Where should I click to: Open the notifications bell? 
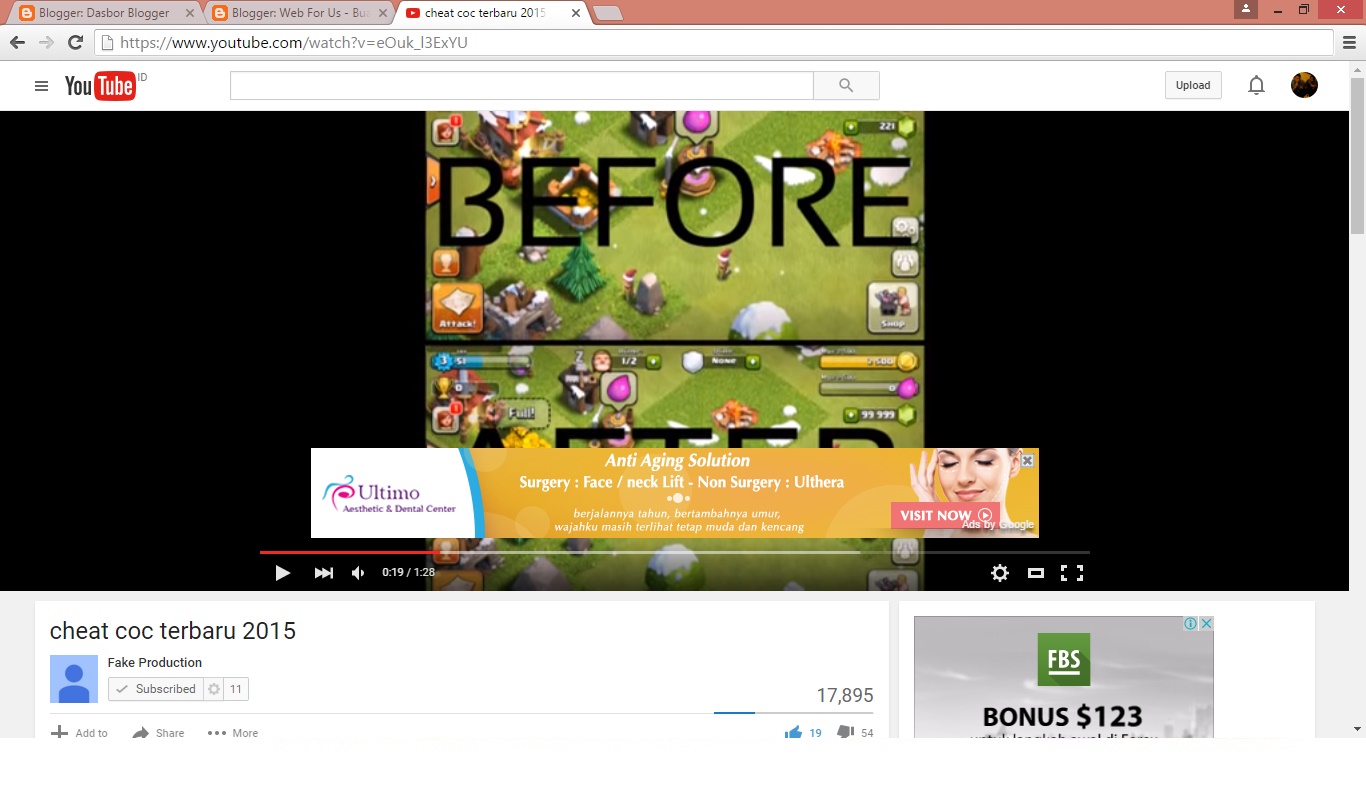1256,86
